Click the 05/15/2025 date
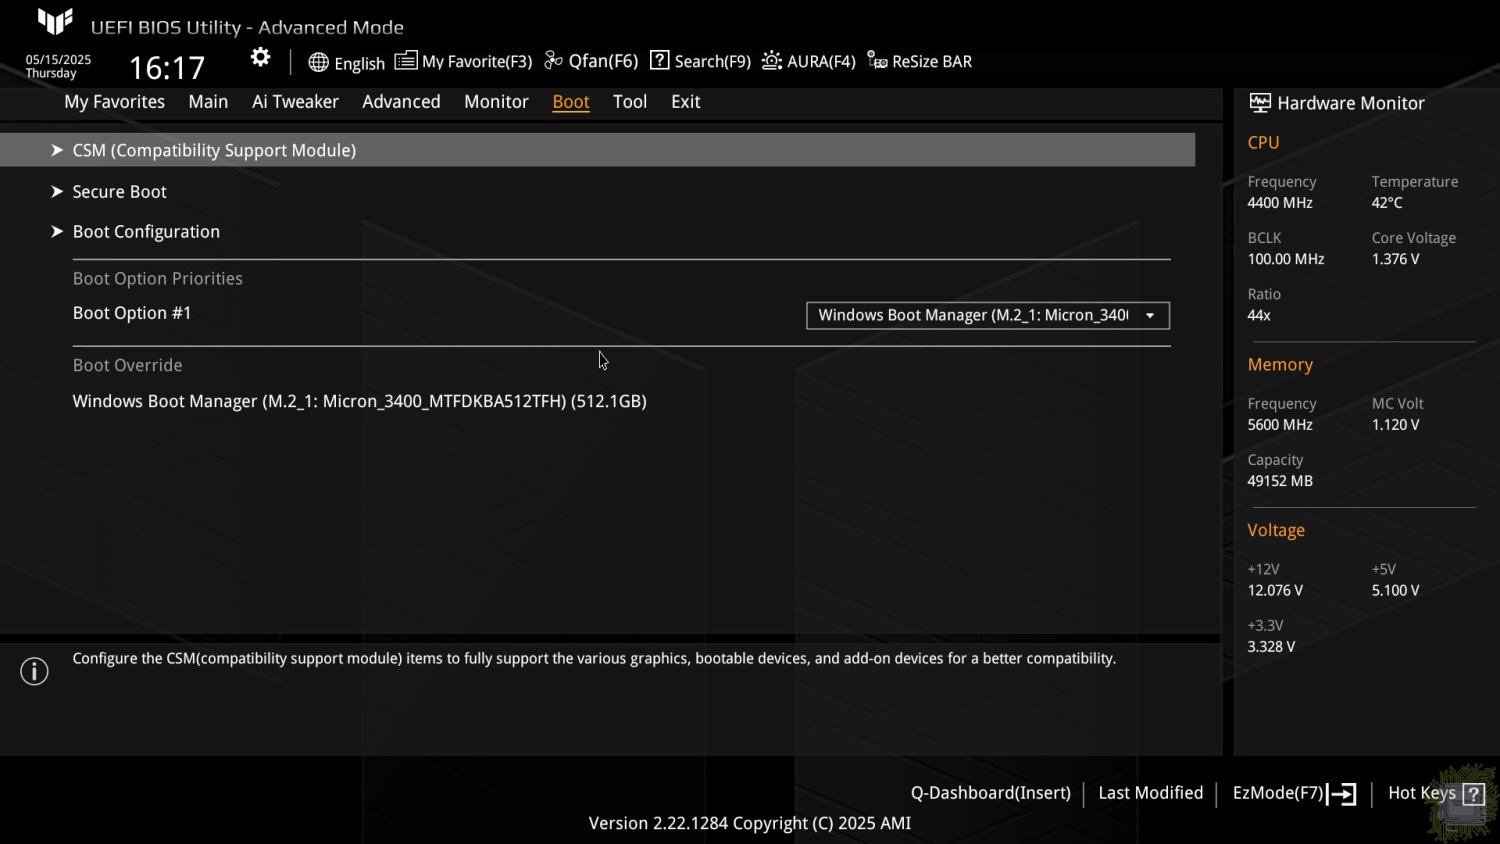 coord(58,60)
